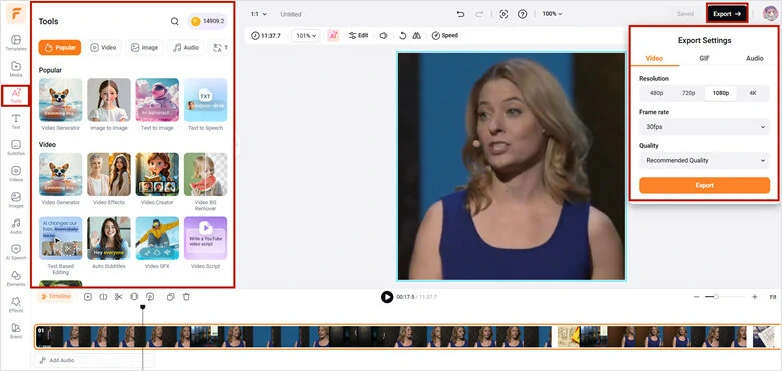Click the search icon in Tools panel

click(x=175, y=21)
